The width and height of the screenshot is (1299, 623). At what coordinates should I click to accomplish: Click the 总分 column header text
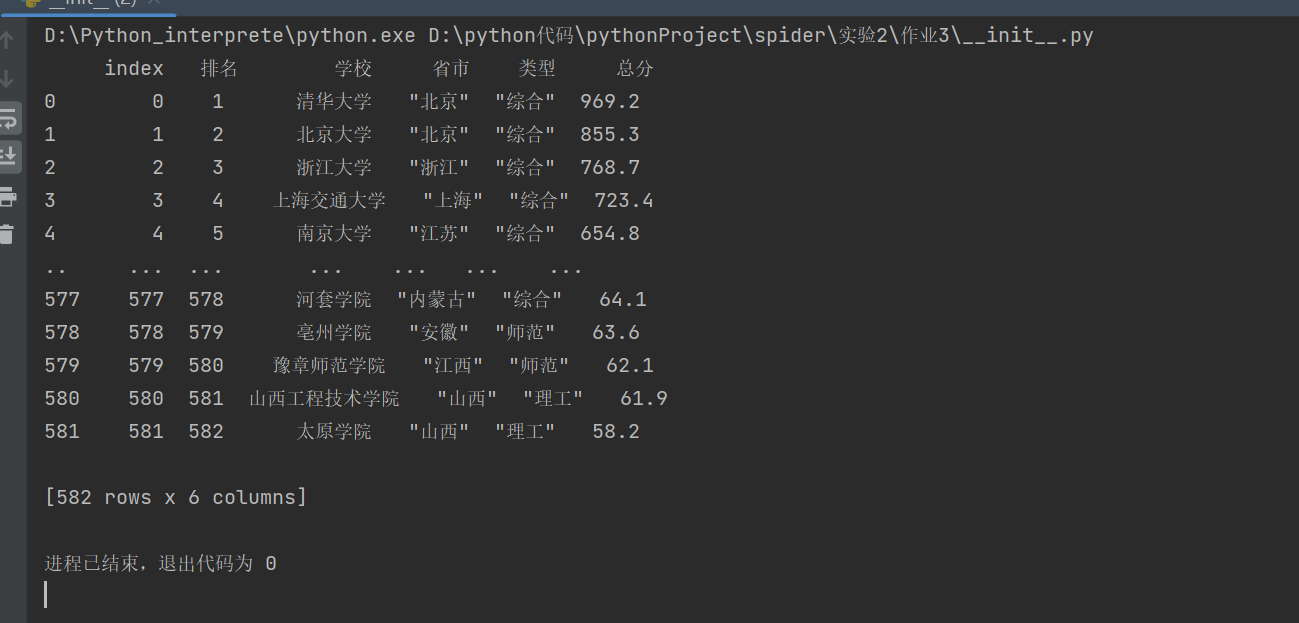click(635, 69)
